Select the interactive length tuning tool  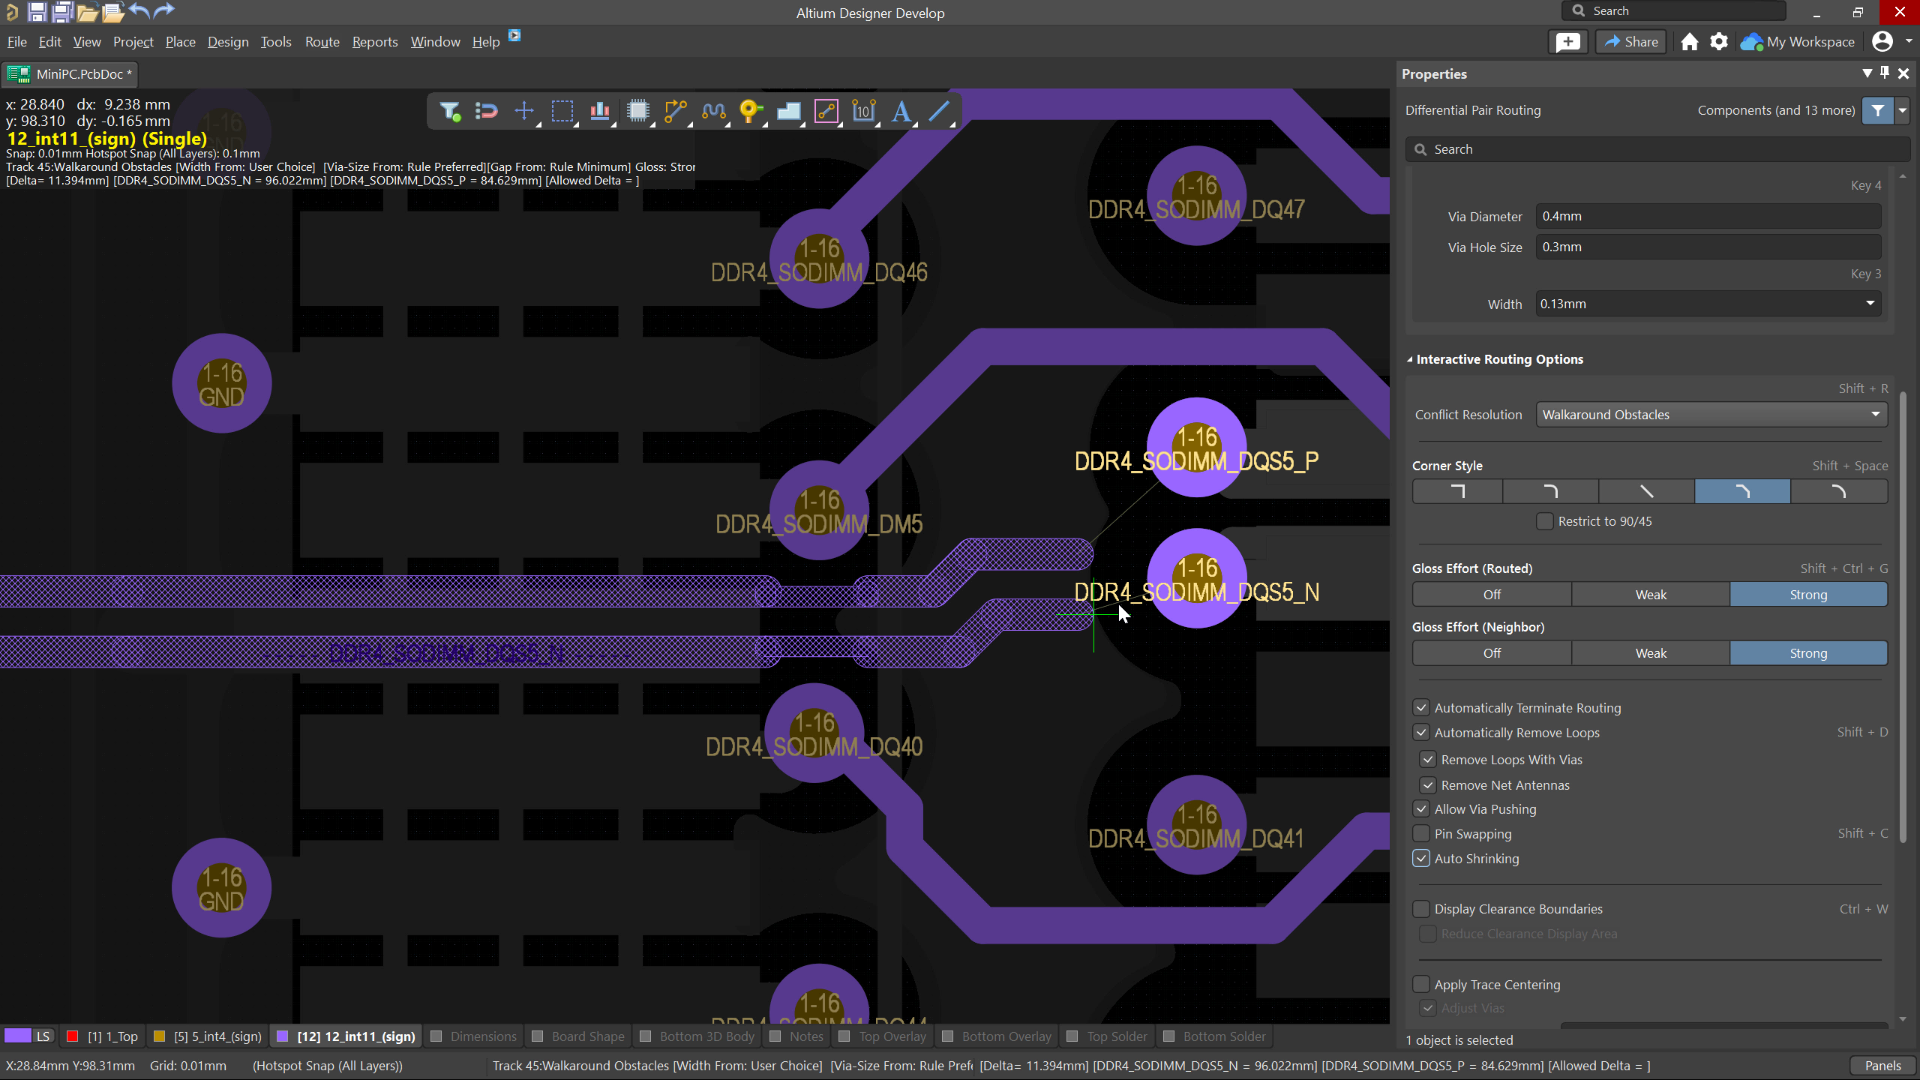tap(713, 111)
